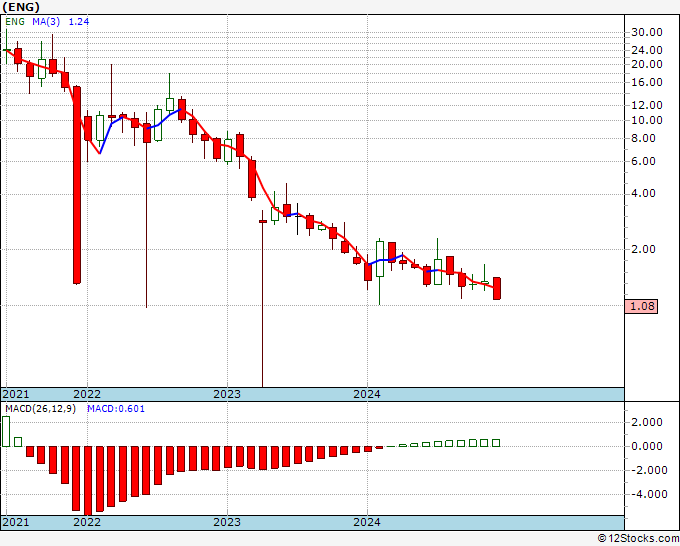Click the MACD:0.601 value label
This screenshot has width=680, height=546.
(x=116, y=409)
